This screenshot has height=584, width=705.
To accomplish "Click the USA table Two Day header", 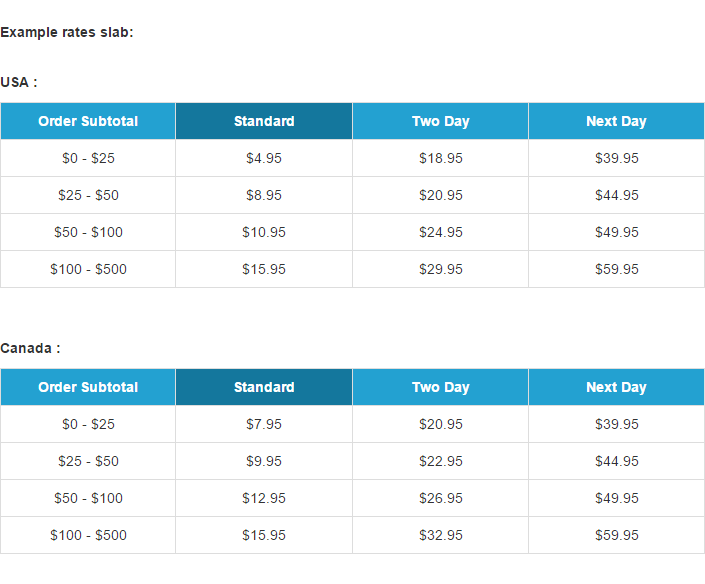I will [441, 121].
